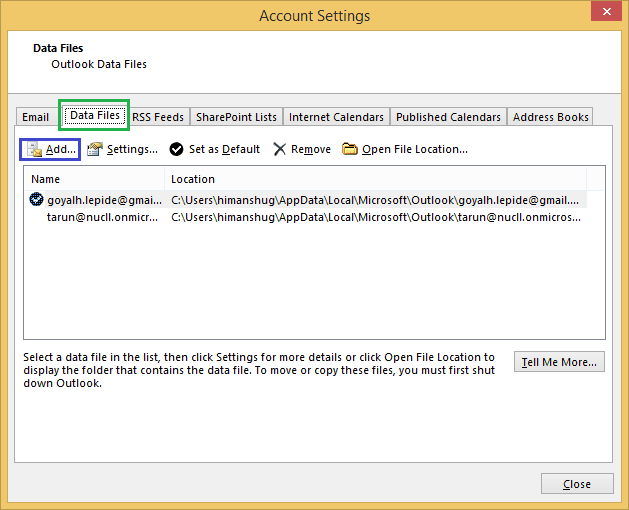Click the default checkmark icon beside goyalh.lepide
629x510 pixels.
(36, 199)
